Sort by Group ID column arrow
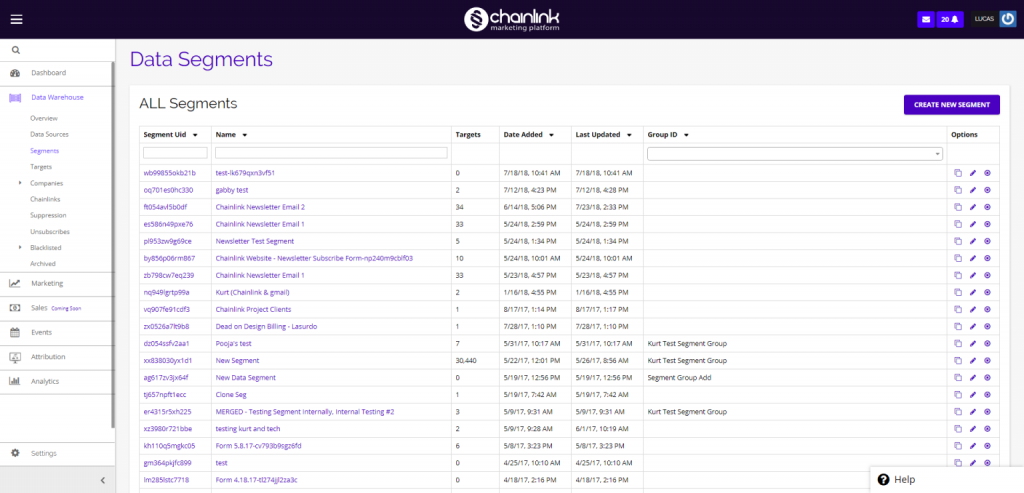The image size is (1024, 493). 686,135
